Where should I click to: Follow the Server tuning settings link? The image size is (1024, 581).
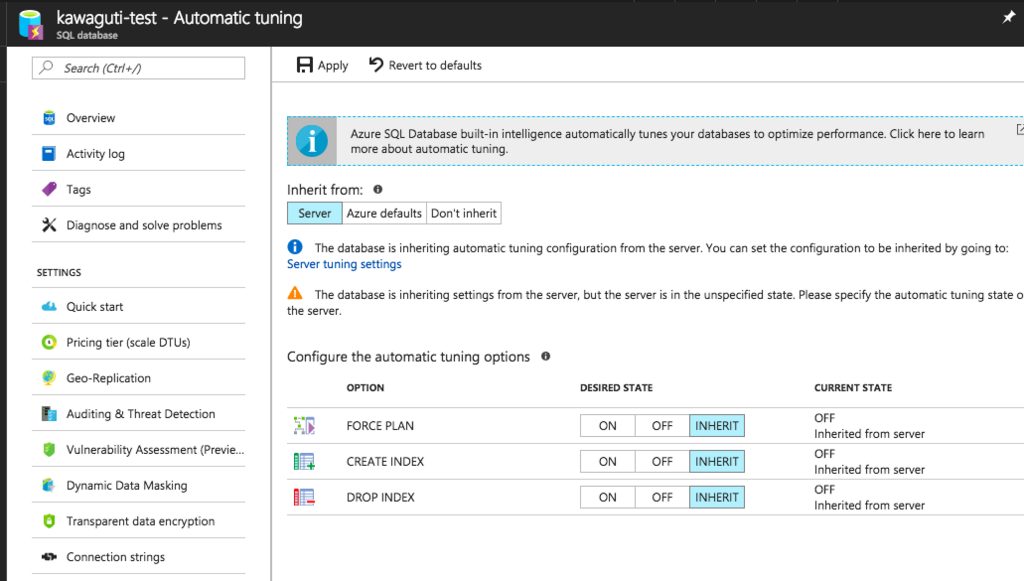344,265
